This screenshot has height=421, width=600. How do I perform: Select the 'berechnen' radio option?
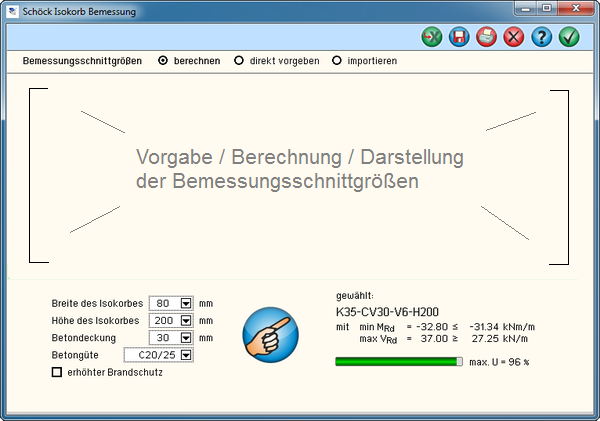164,61
